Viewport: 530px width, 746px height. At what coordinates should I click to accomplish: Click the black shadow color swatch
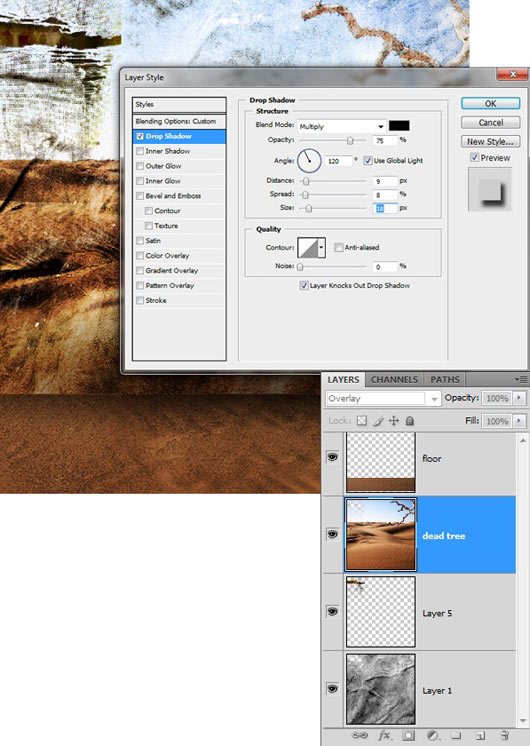[x=399, y=126]
